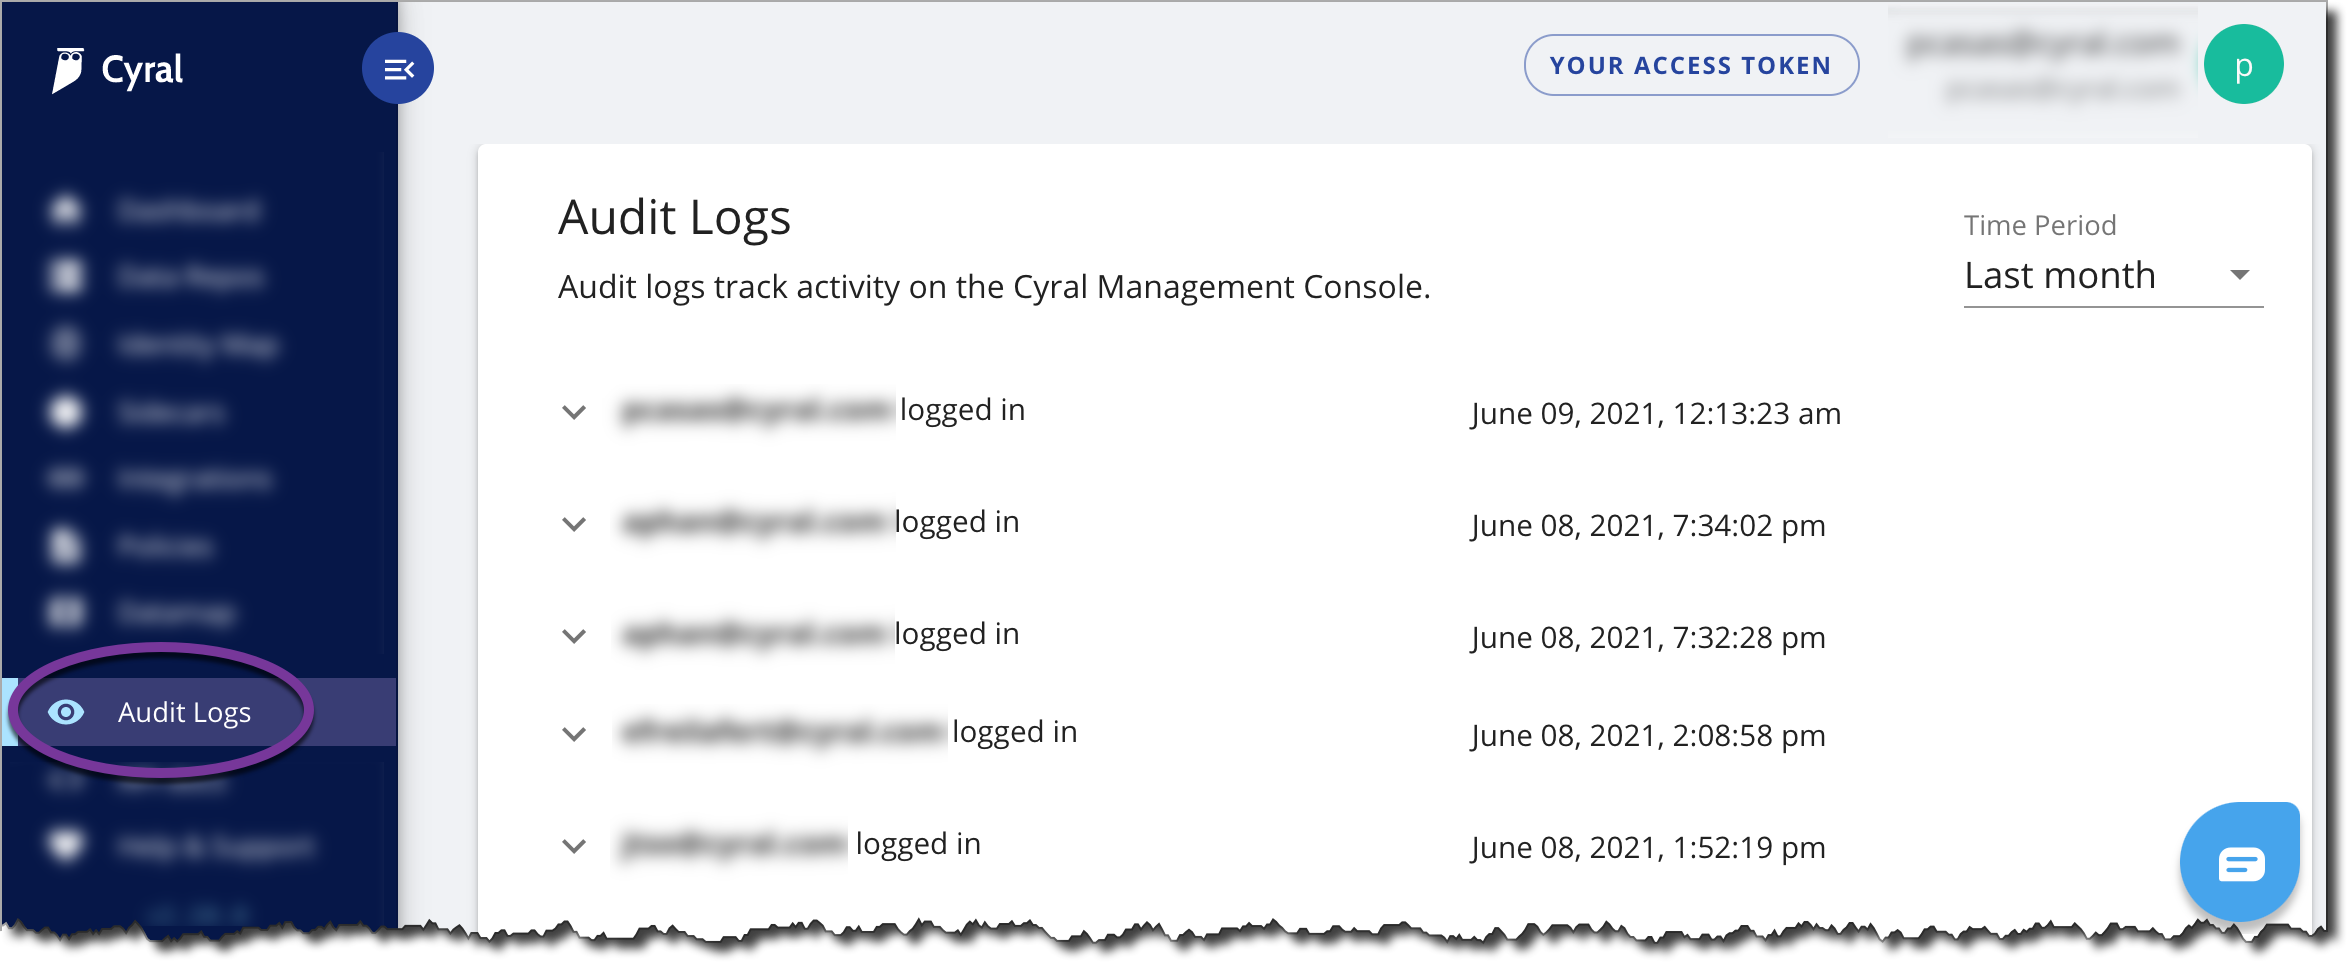2348x964 pixels.
Task: Click the Audit Logs page heading
Action: click(675, 218)
